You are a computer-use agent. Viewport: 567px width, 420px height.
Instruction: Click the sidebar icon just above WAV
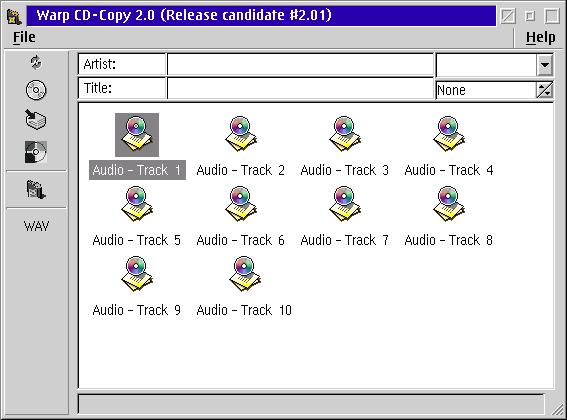36,190
